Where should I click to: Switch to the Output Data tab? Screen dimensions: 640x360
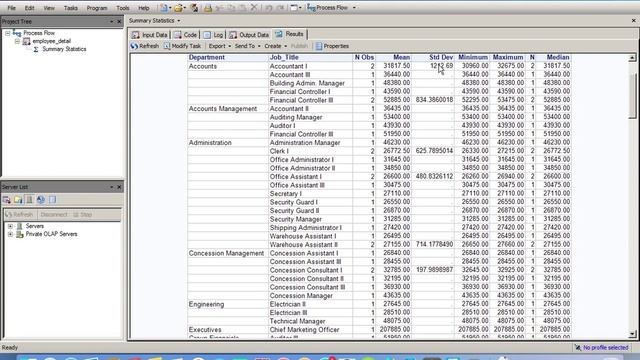click(249, 35)
